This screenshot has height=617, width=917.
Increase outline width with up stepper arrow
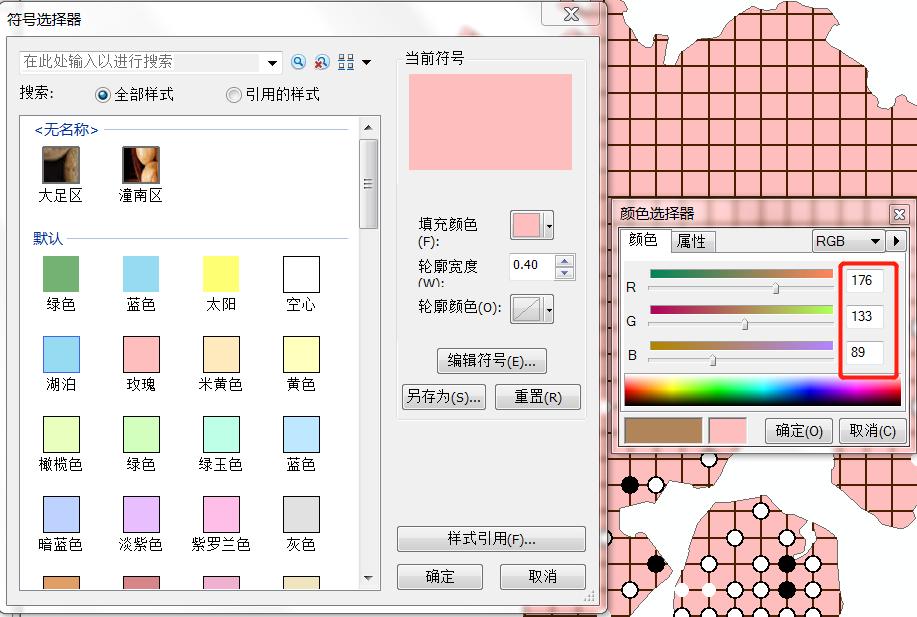coord(565,260)
